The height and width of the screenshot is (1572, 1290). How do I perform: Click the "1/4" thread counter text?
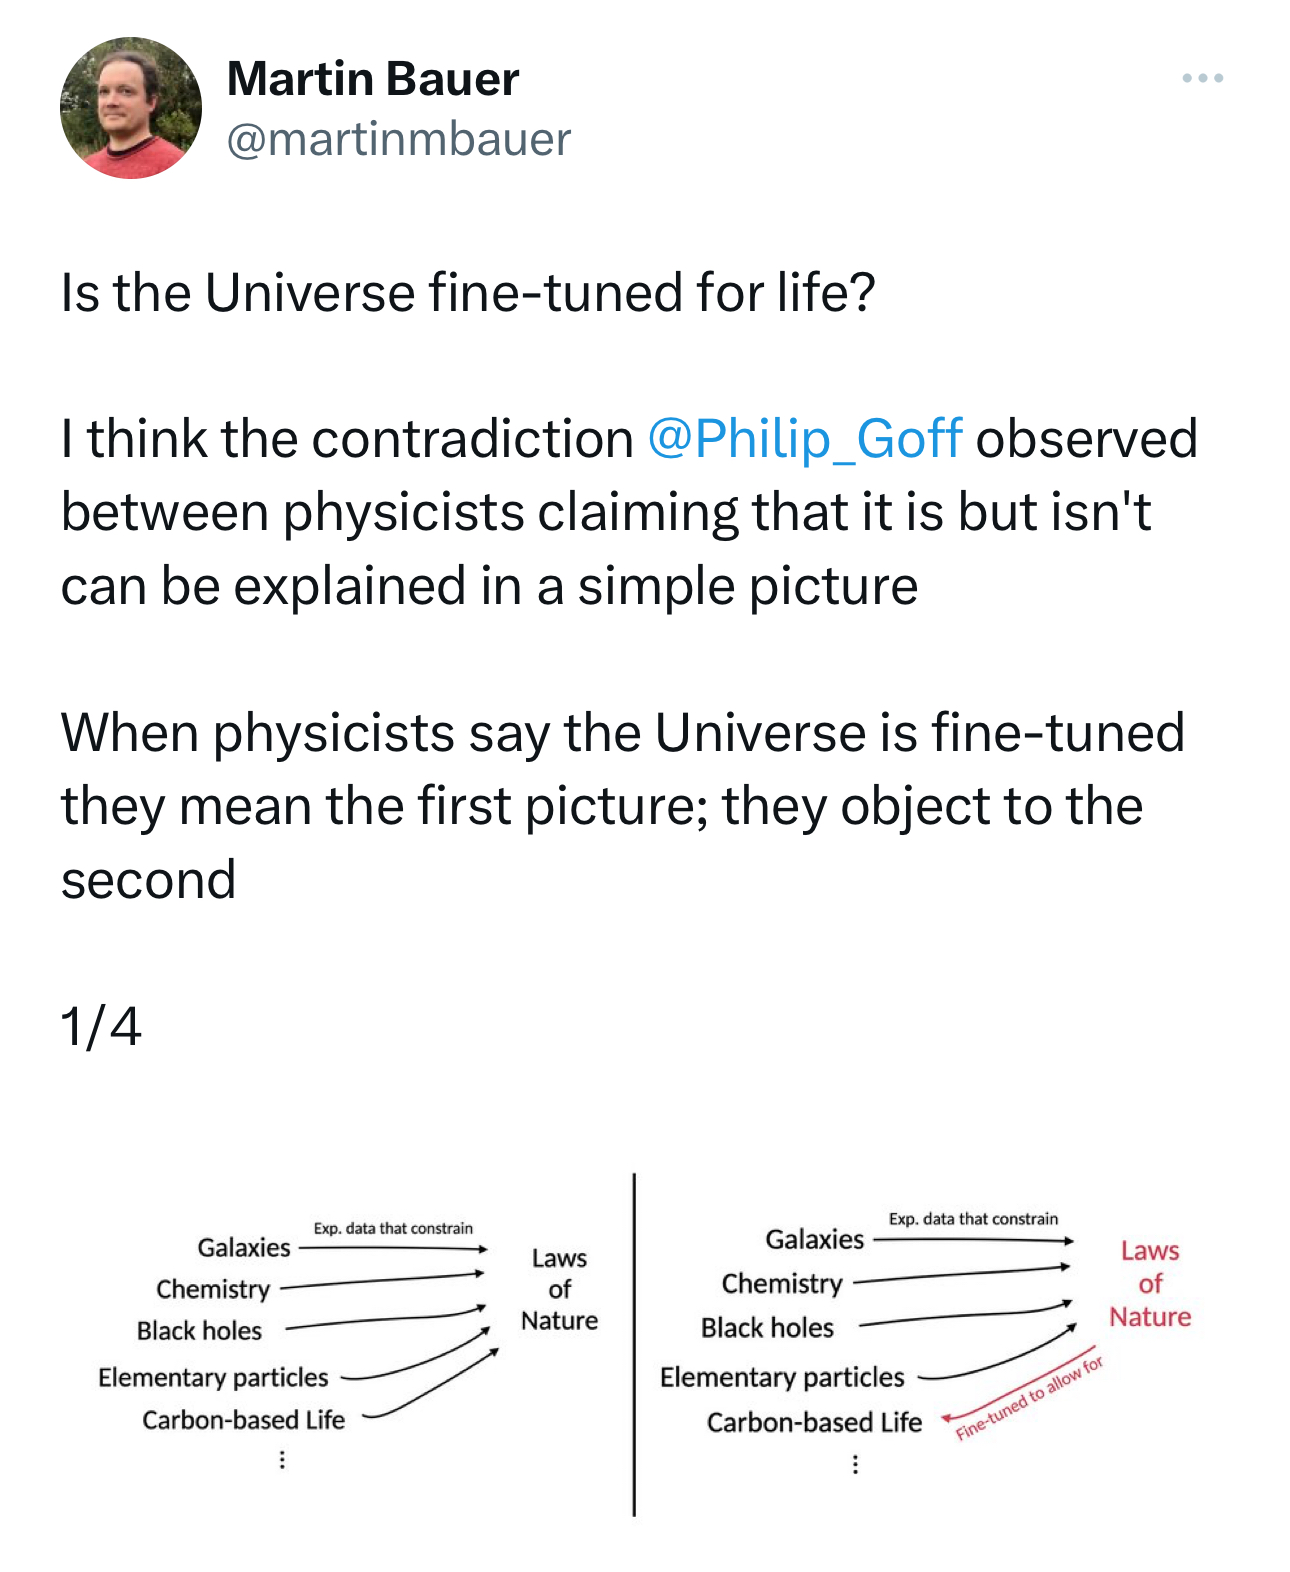tap(101, 1027)
